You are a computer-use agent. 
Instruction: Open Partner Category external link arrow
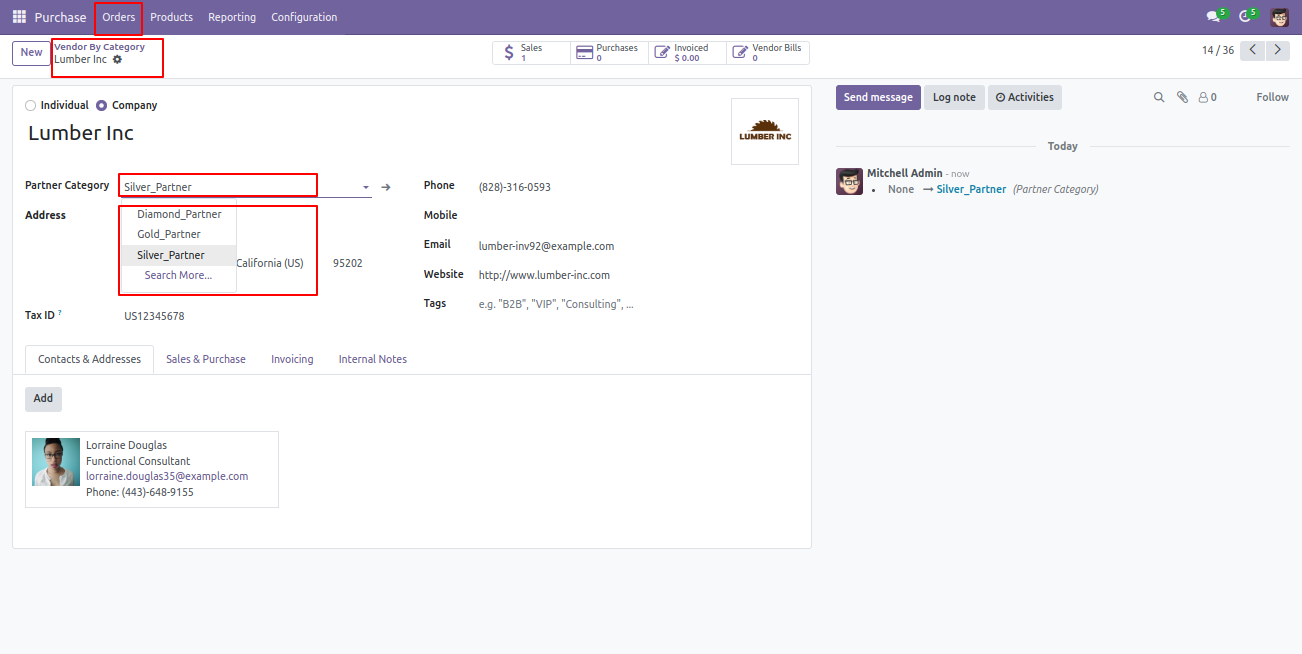click(x=386, y=187)
